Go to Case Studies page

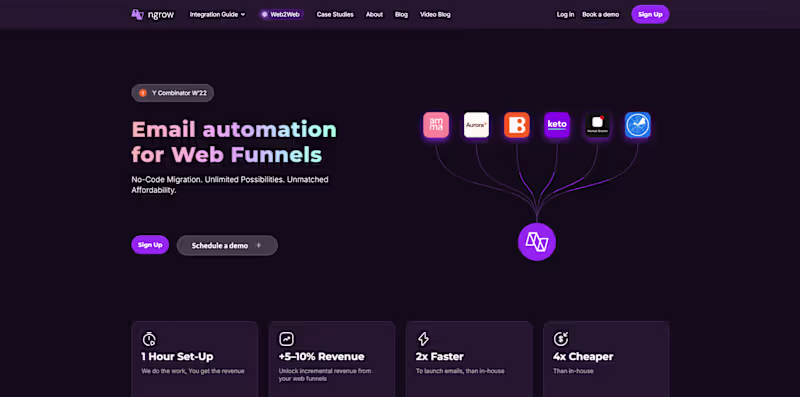tap(335, 14)
